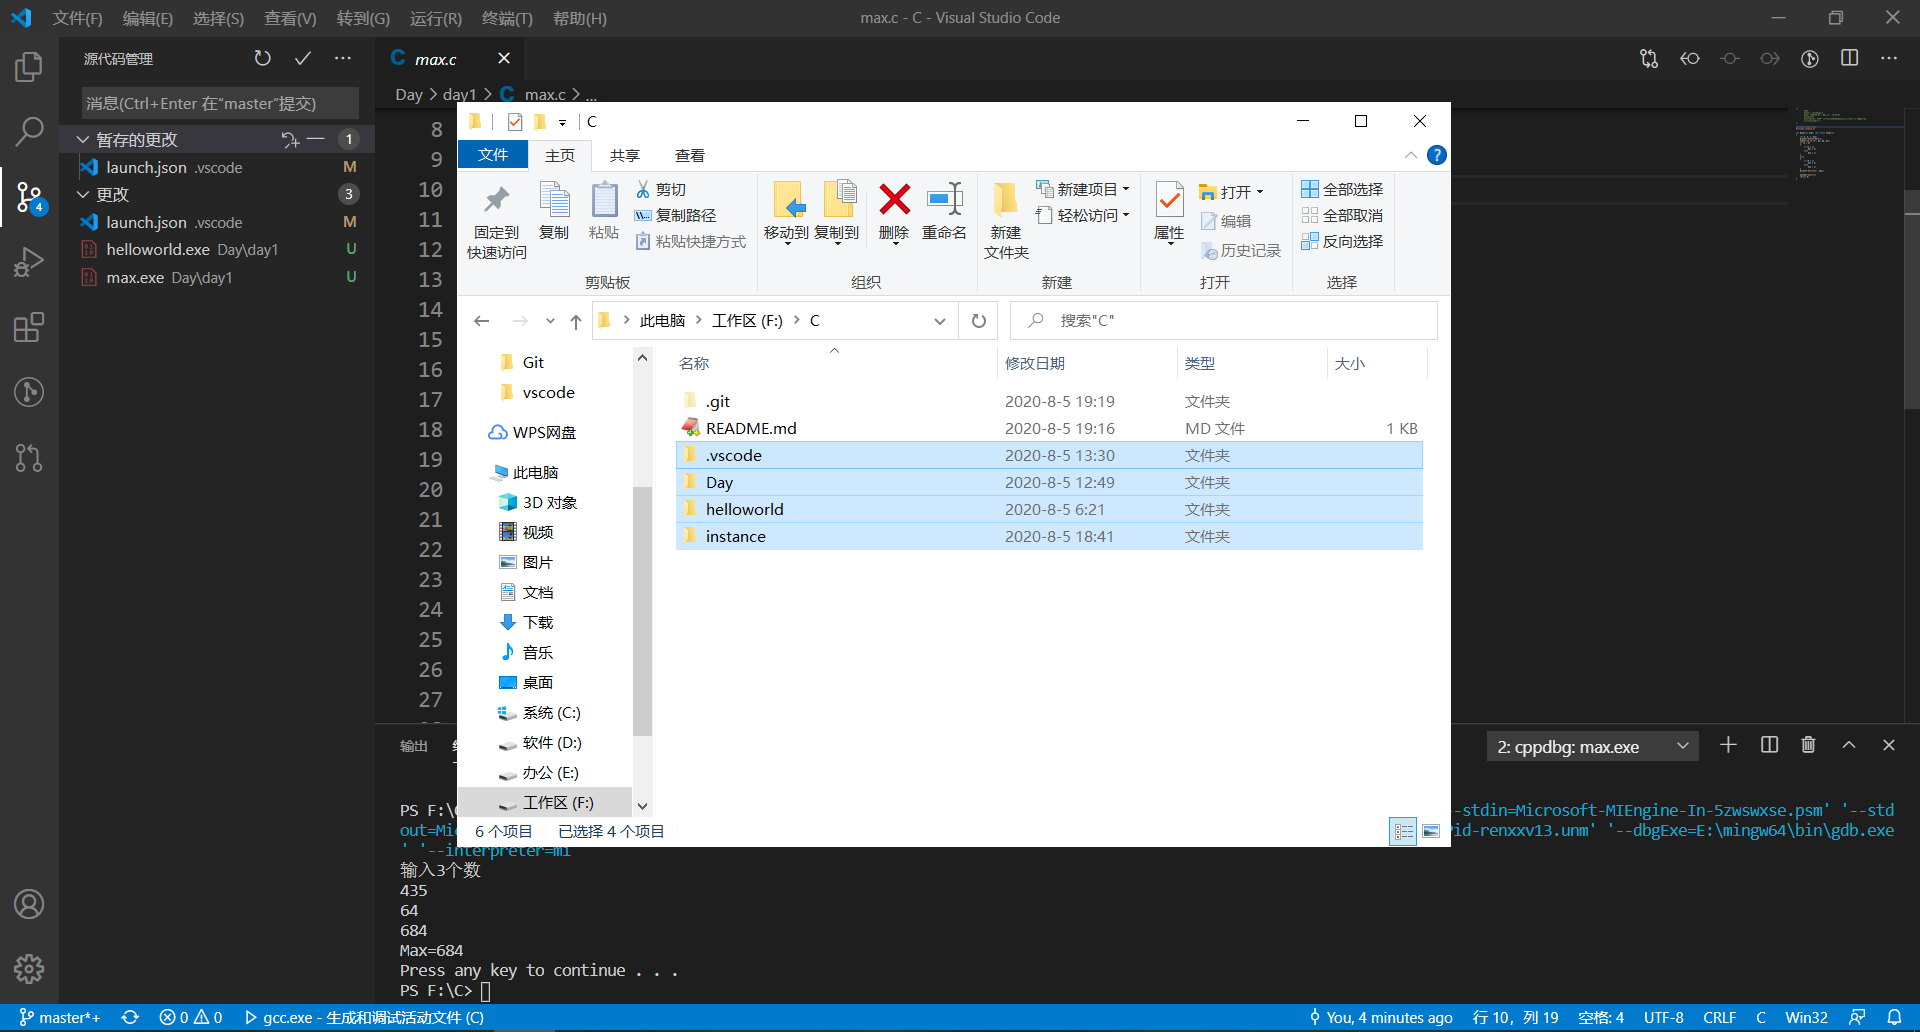Open History in the Explorer ribbon
This screenshot has width=1920, height=1032.
click(1241, 250)
